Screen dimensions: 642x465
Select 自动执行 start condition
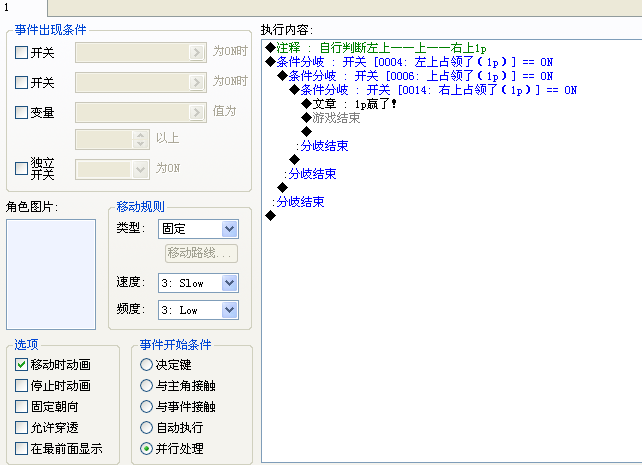[x=146, y=427]
